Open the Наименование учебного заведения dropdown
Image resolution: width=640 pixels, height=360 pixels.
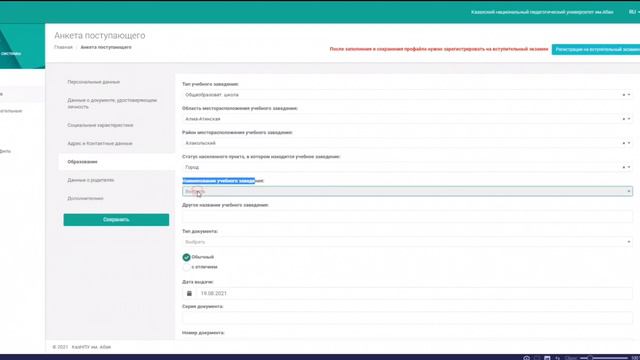pos(407,191)
